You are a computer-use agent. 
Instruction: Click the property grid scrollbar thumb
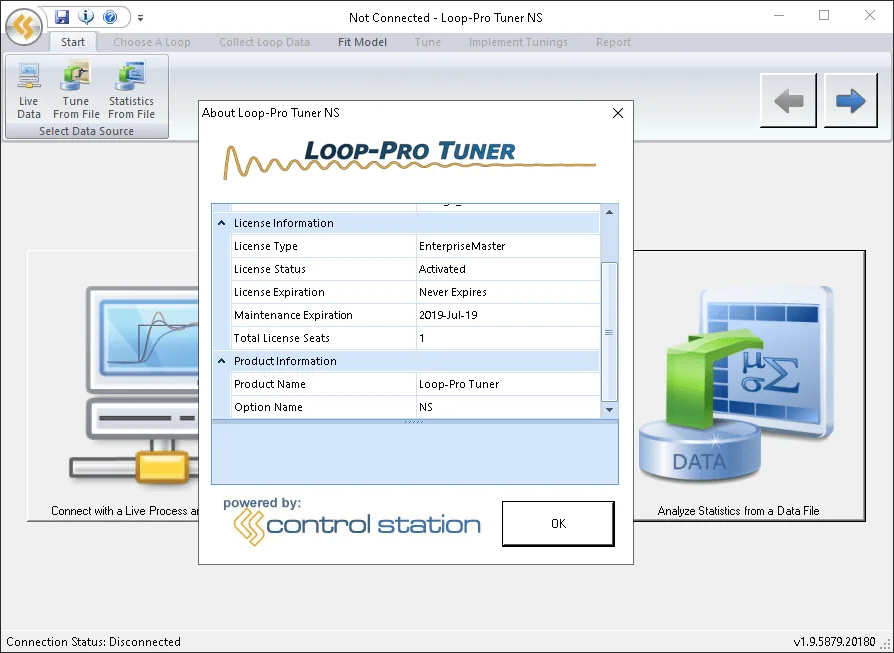(609, 332)
